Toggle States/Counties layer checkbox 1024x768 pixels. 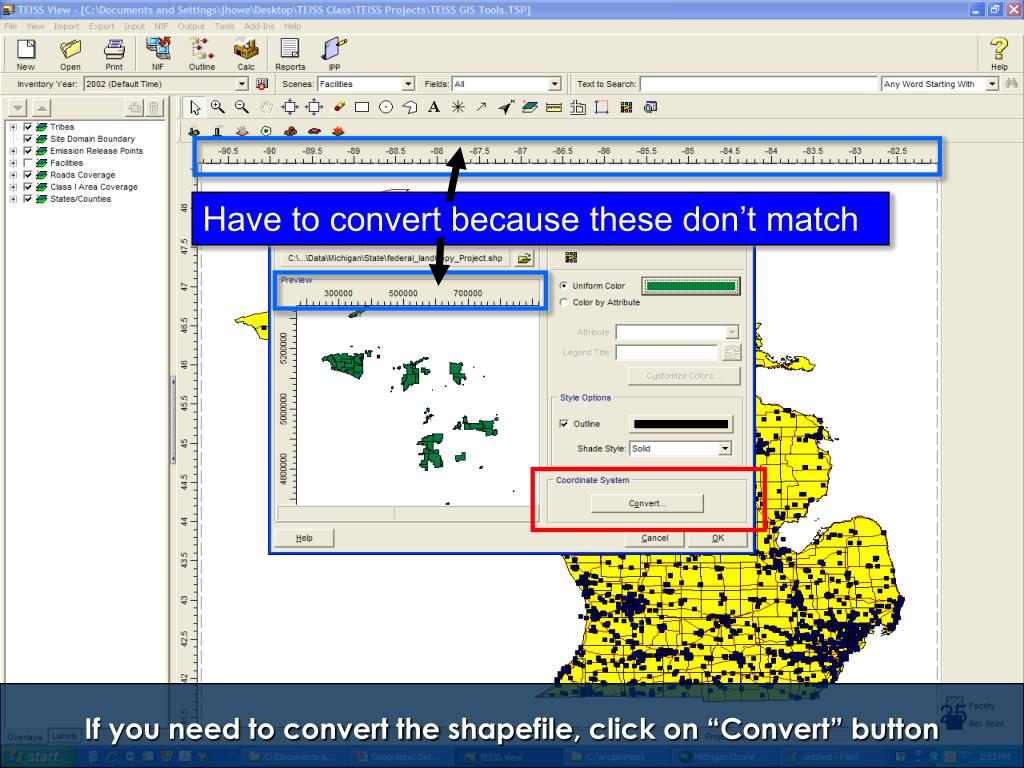[x=27, y=199]
